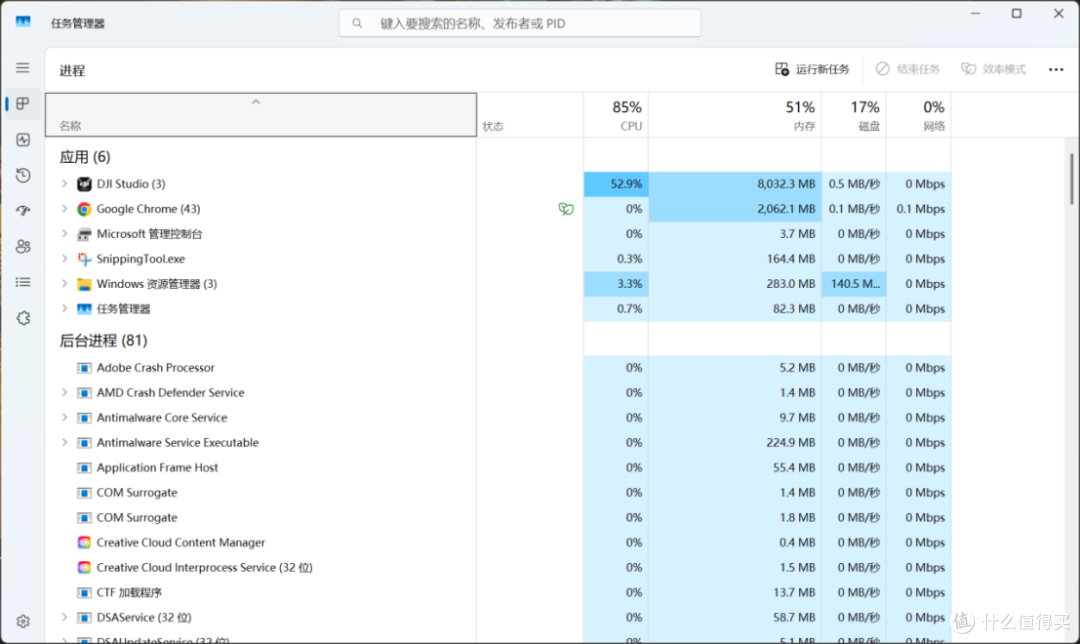This screenshot has height=644, width=1080.
Task: Click the Creative Cloud Interprocess Service icon
Action: (84, 568)
